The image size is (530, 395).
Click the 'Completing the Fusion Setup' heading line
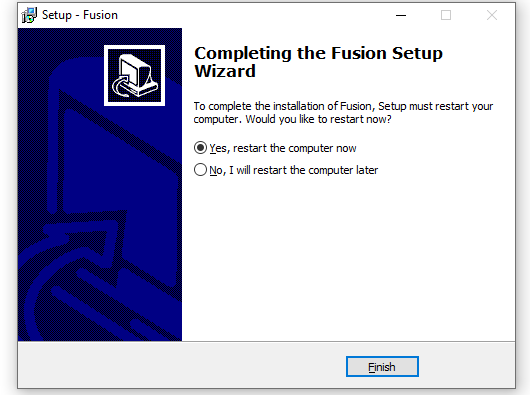tap(318, 53)
